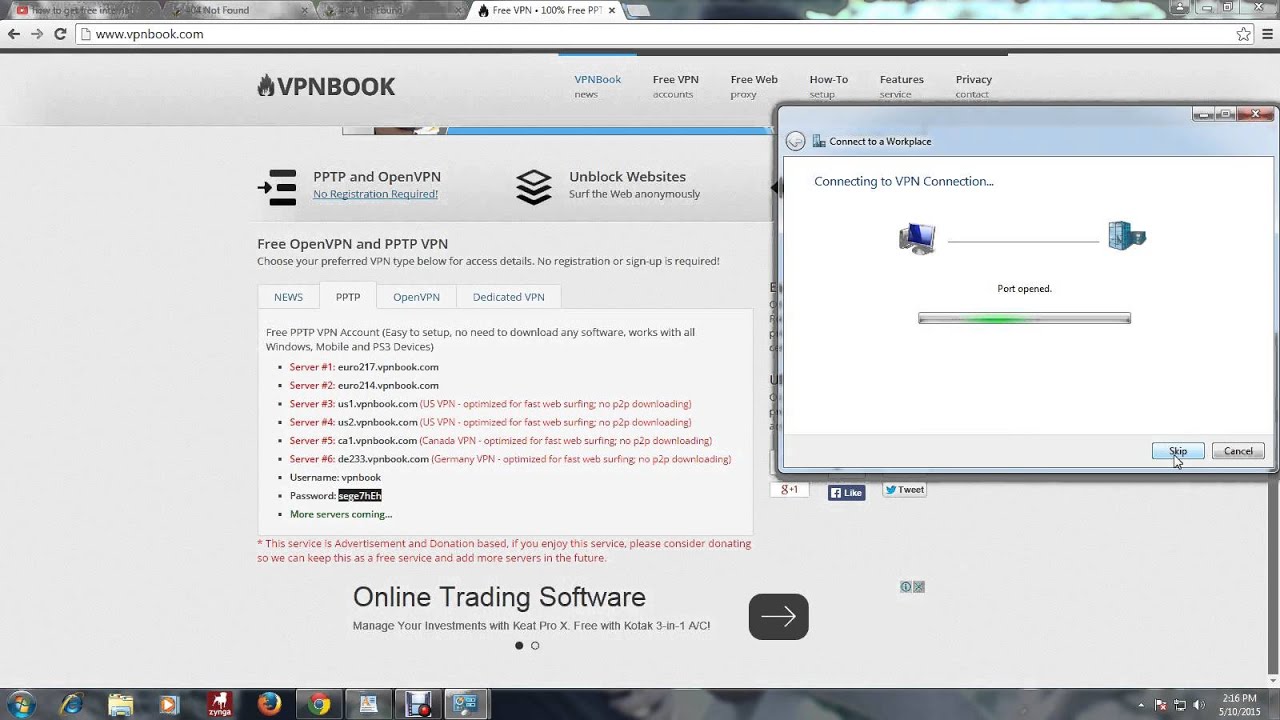Click euro217.vpnbook.com server text
The height and width of the screenshot is (720, 1280).
[388, 367]
